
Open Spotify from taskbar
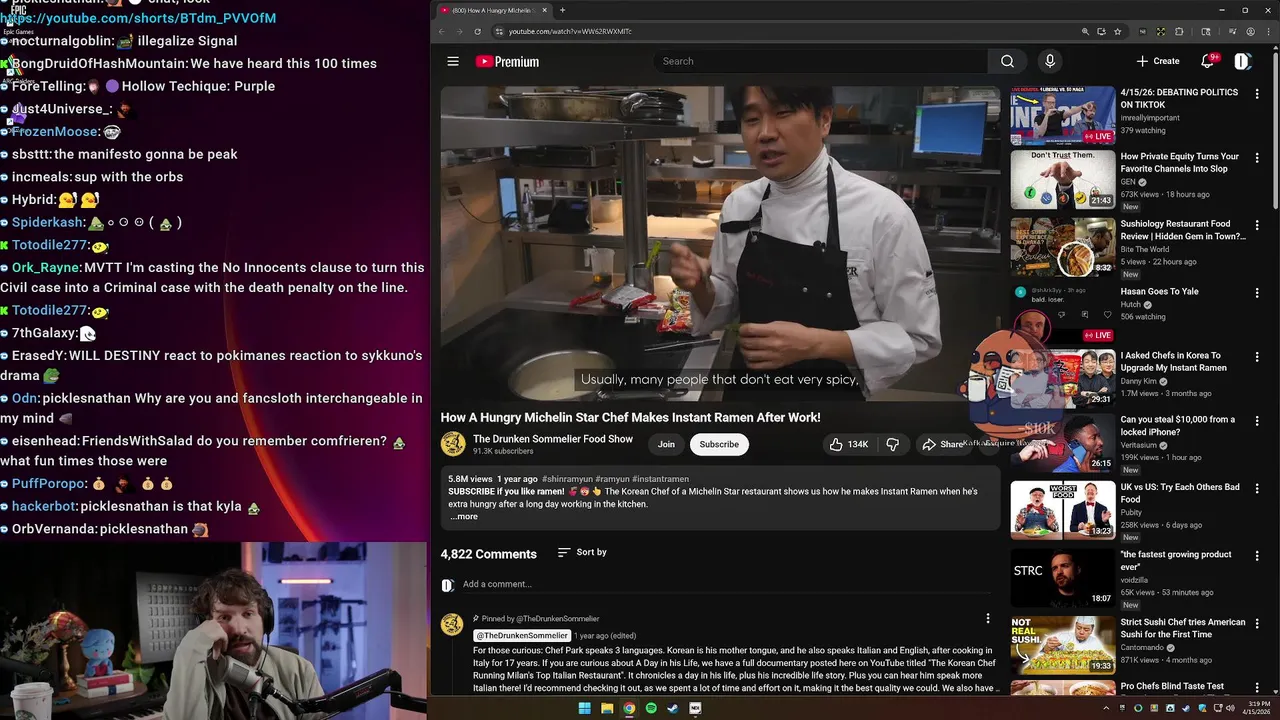coord(651,708)
